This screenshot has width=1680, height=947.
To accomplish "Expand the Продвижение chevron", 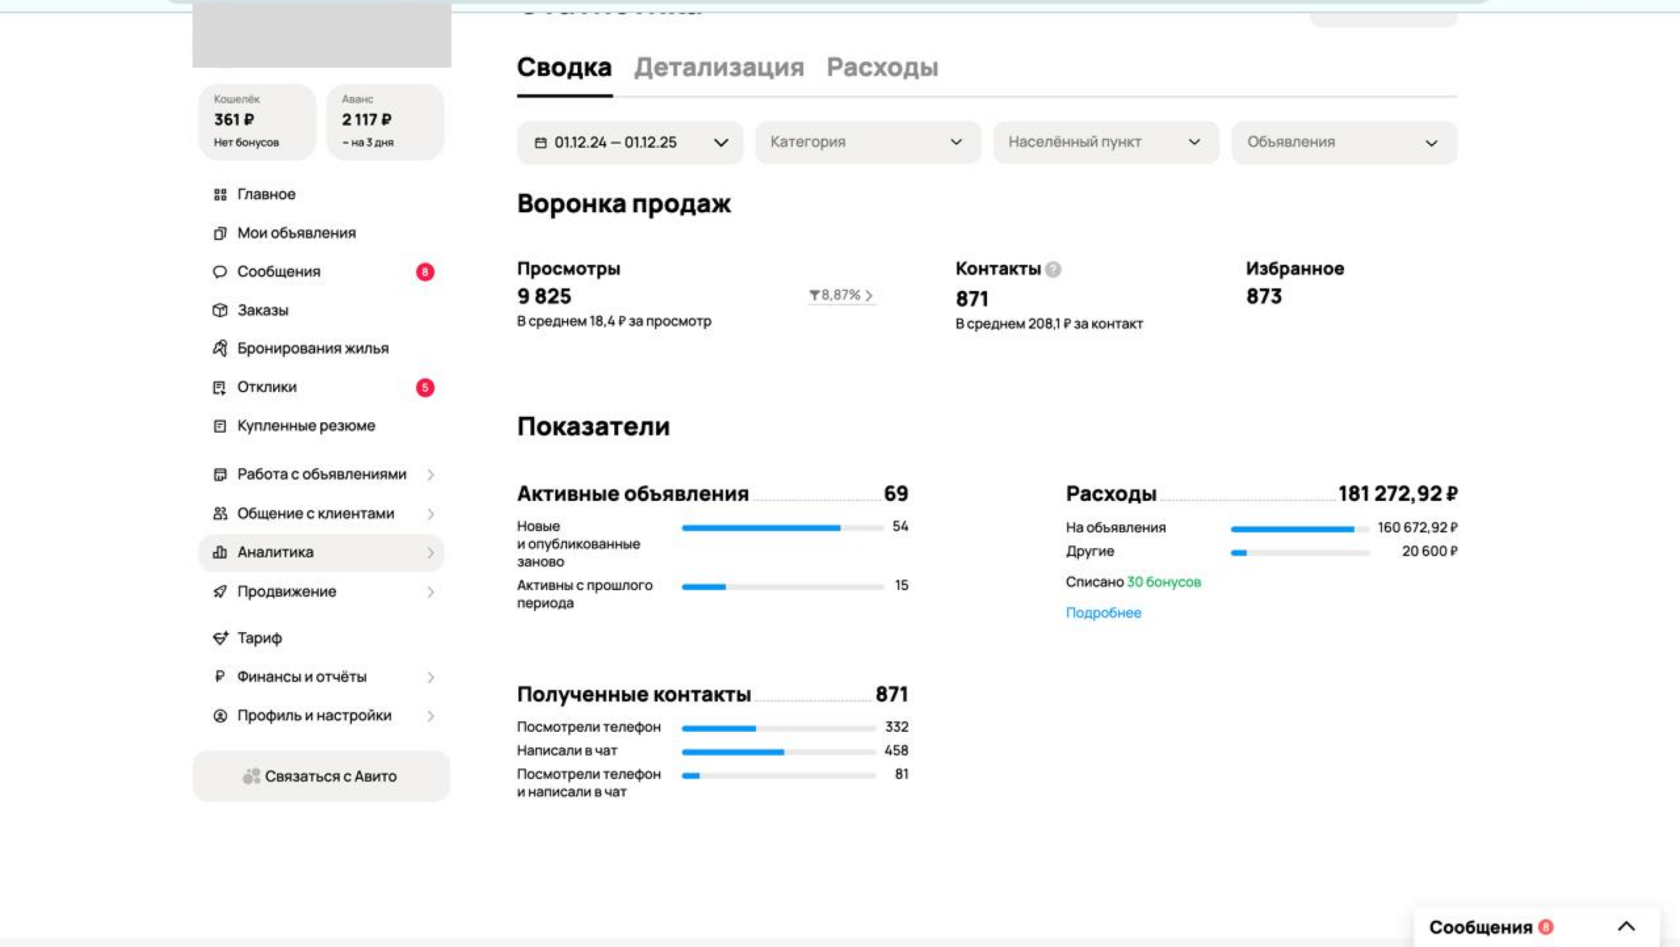I will point(431,592).
